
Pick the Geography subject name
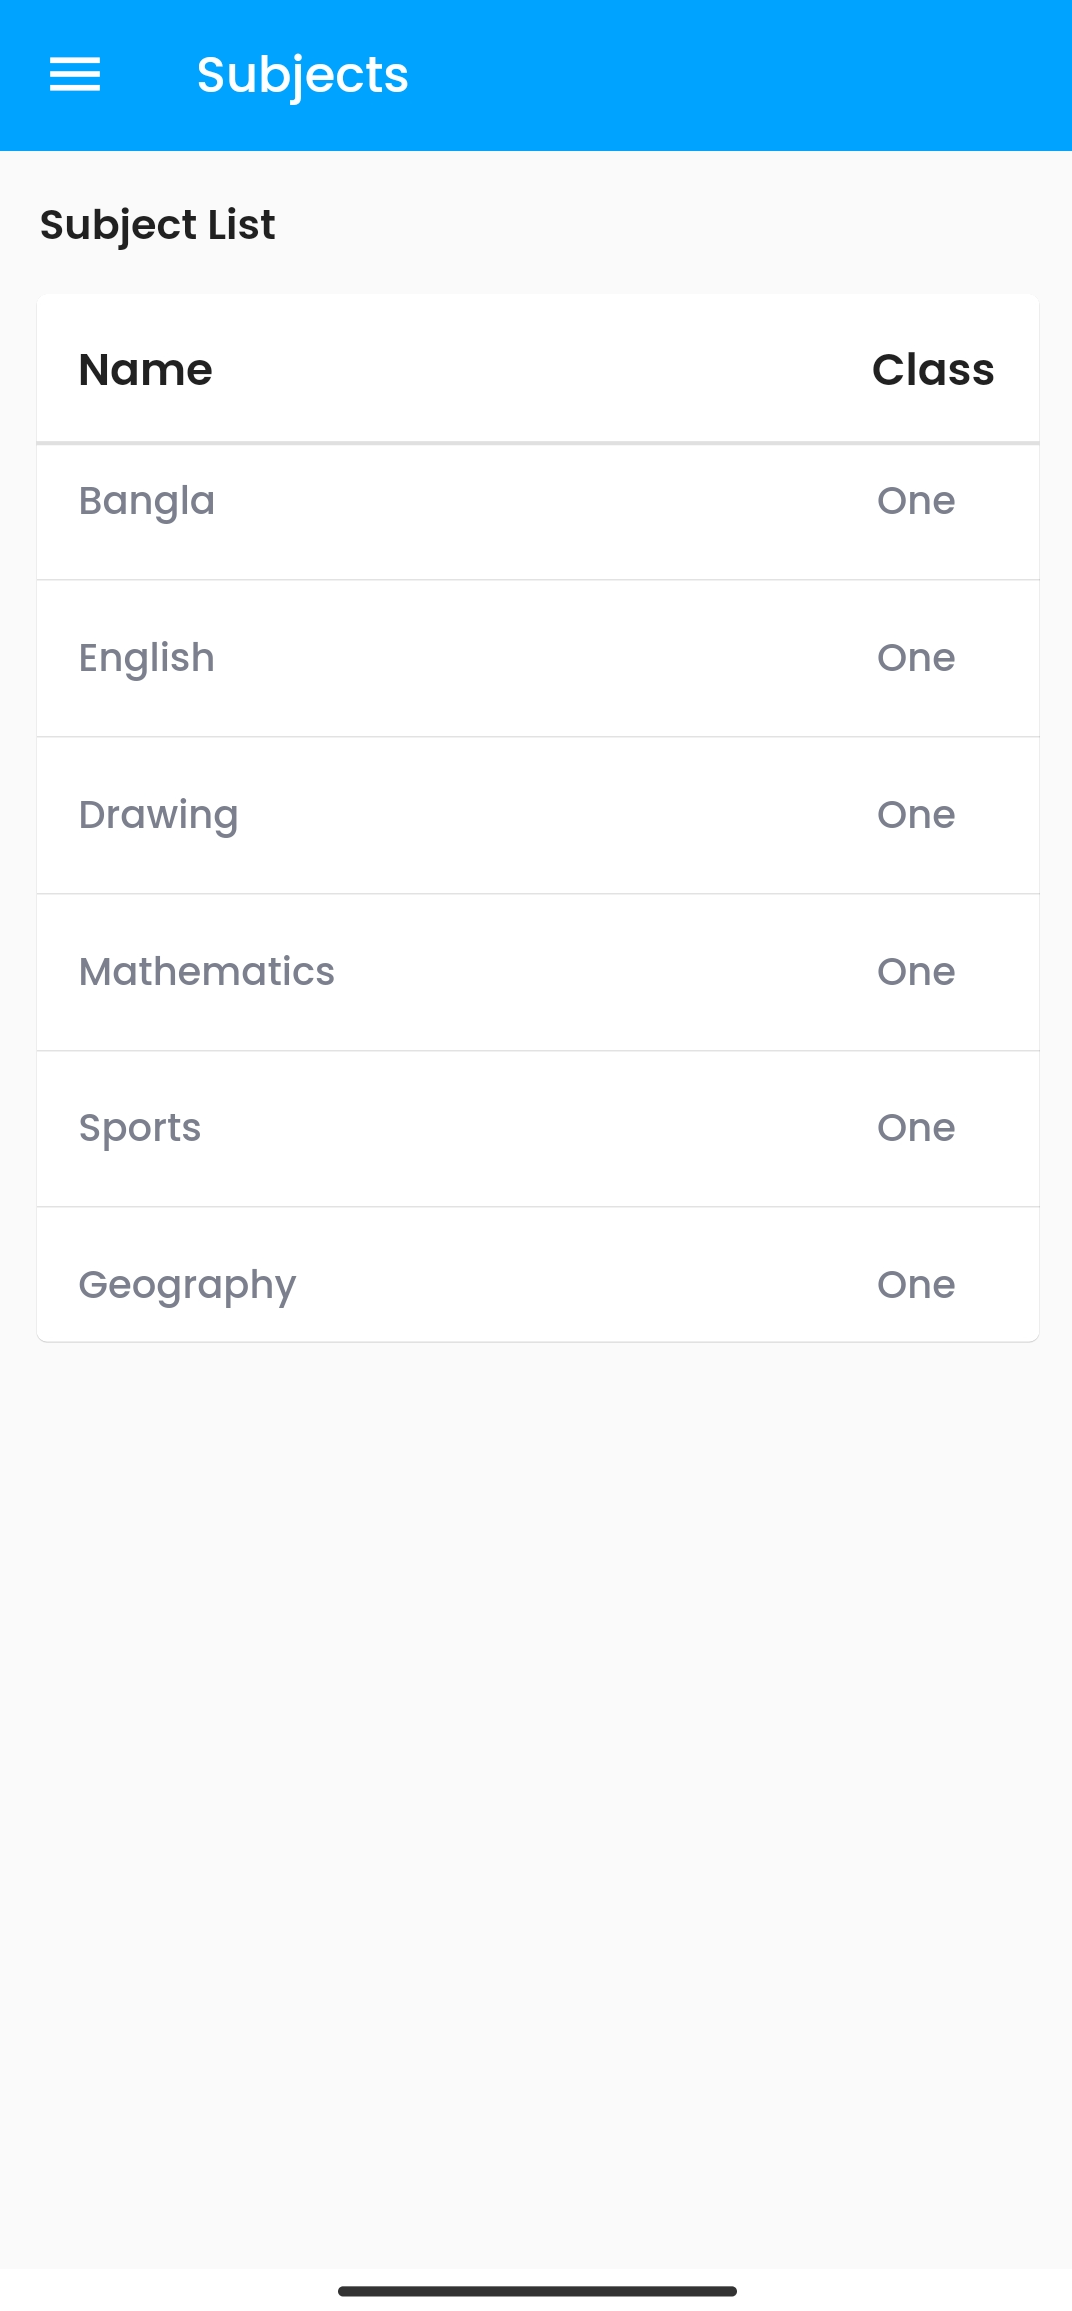click(x=187, y=1285)
